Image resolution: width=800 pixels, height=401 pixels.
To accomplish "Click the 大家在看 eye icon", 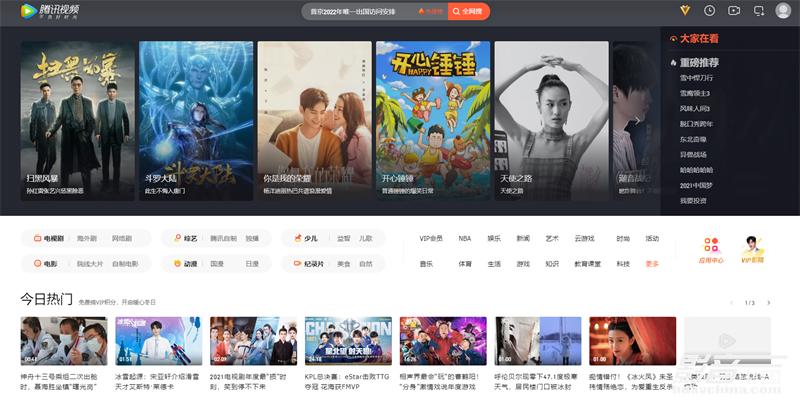I will [673, 39].
